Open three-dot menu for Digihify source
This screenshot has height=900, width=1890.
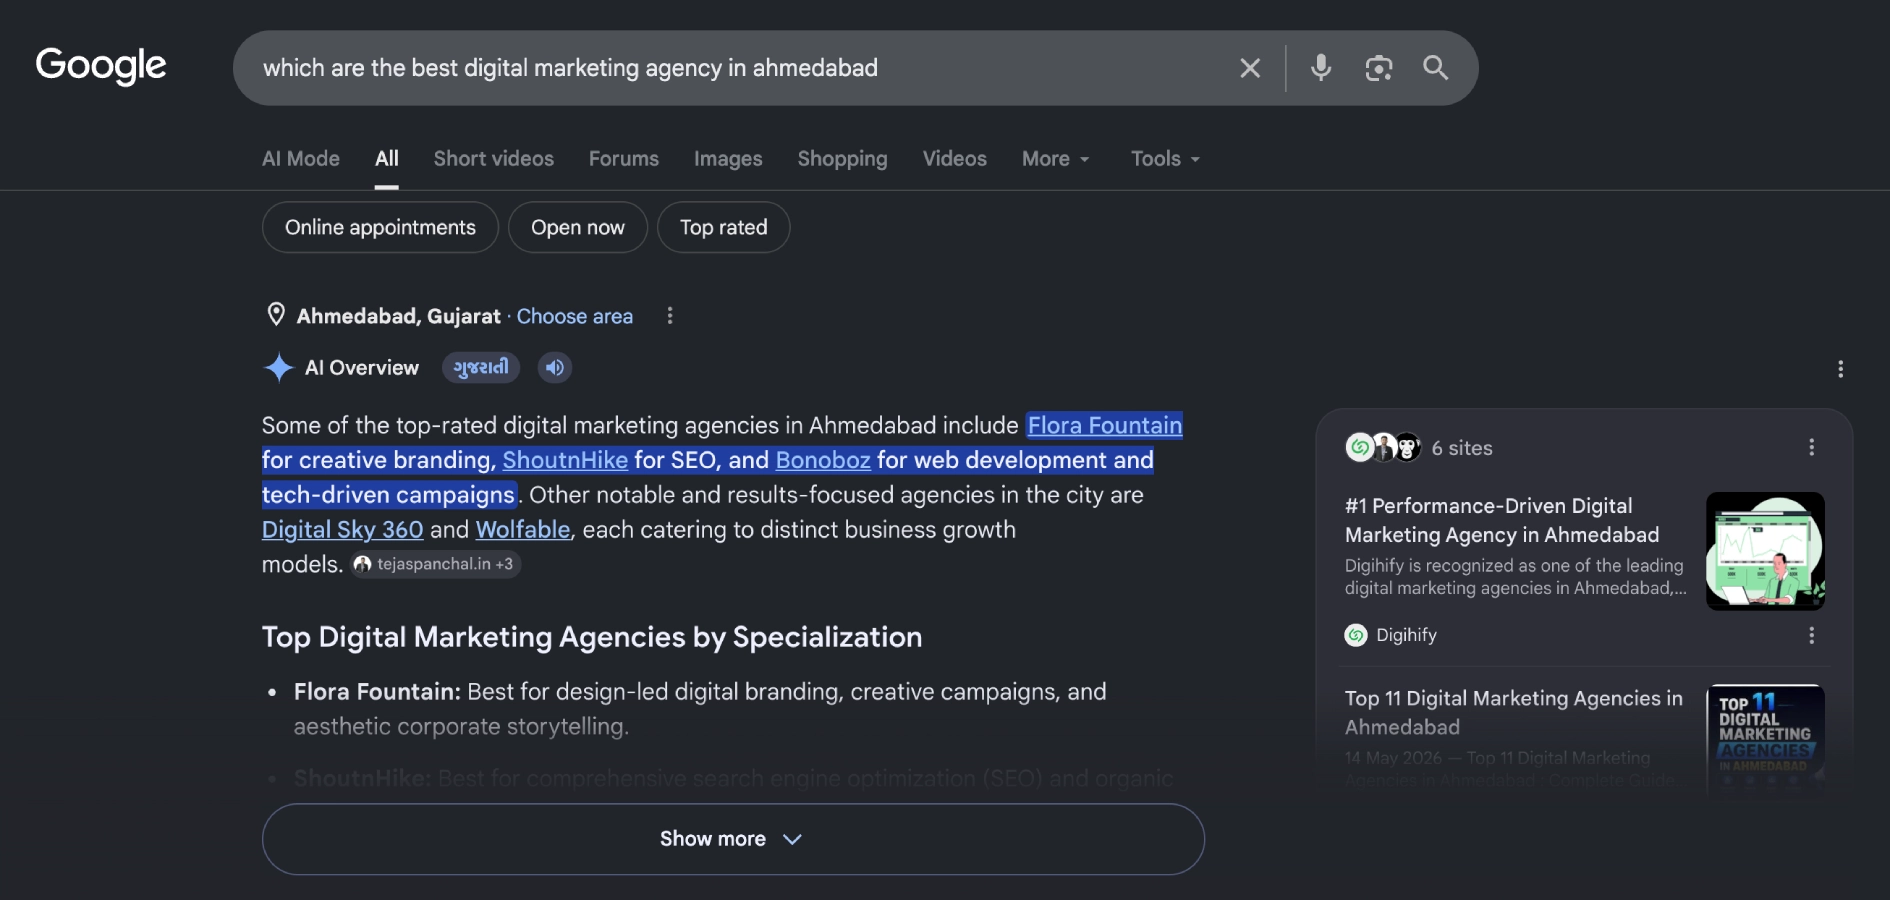[x=1811, y=635]
